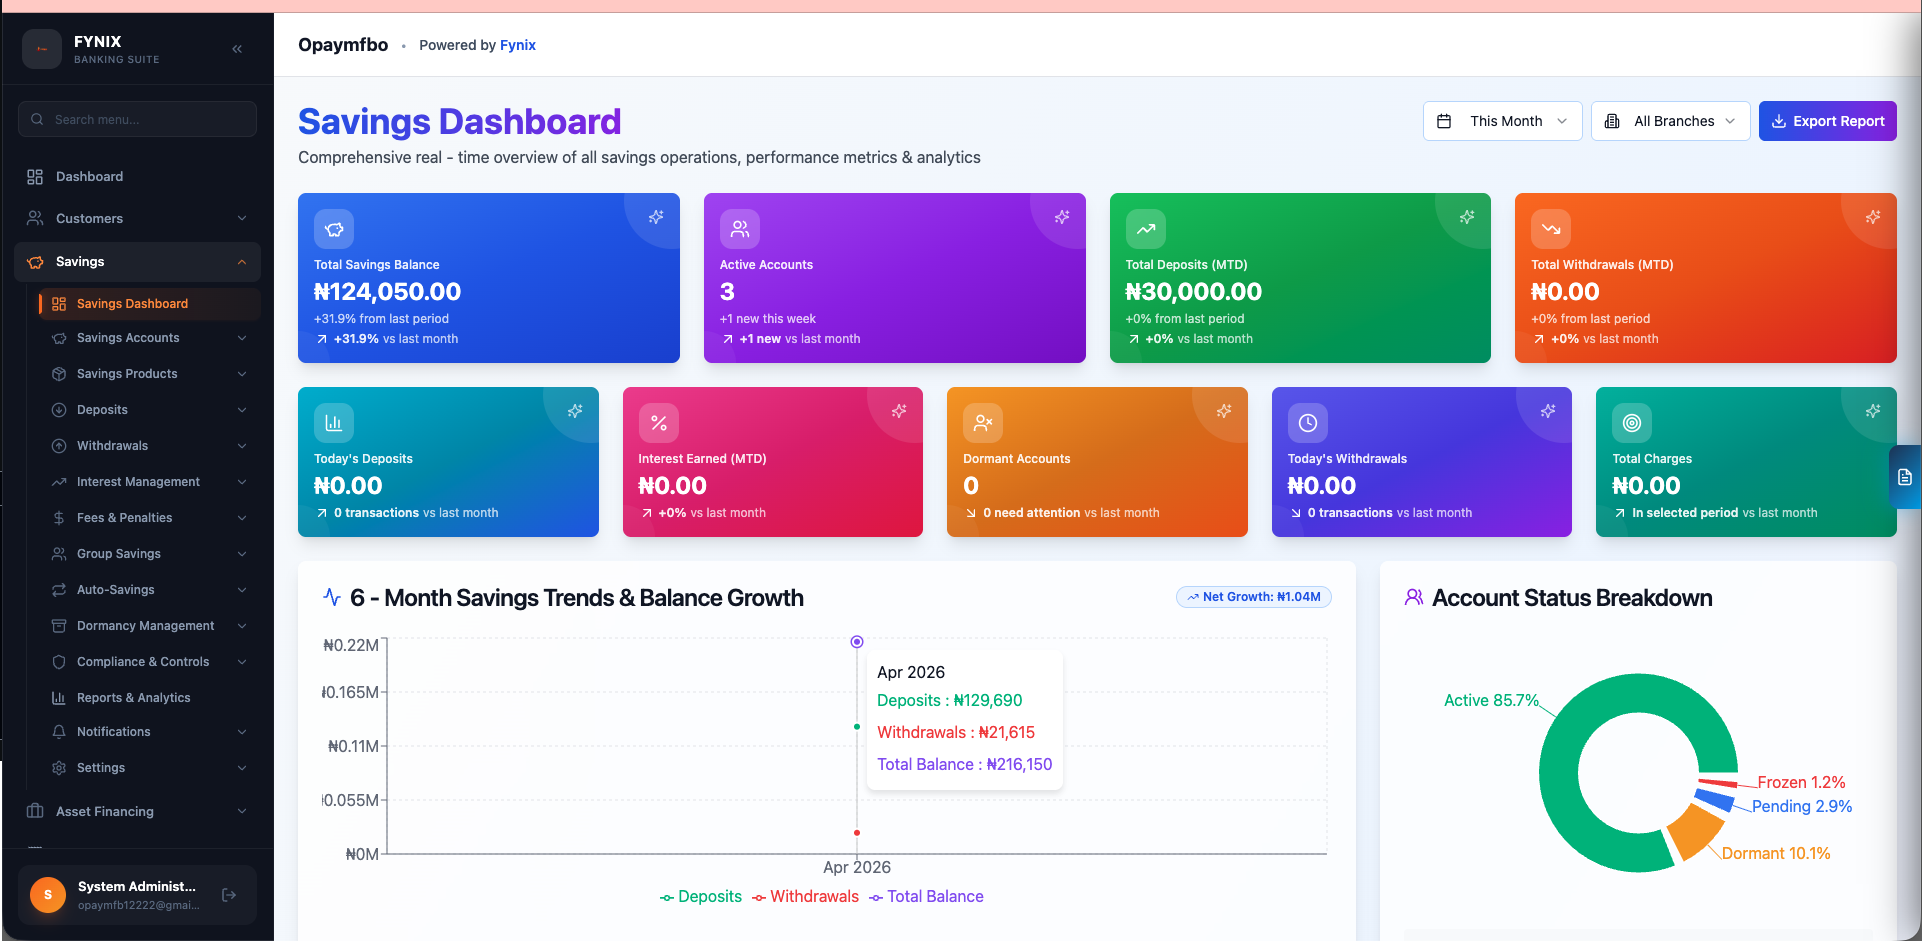Expand Group Savings submenu
Viewport: 1922px width, 941px height.
click(x=149, y=554)
